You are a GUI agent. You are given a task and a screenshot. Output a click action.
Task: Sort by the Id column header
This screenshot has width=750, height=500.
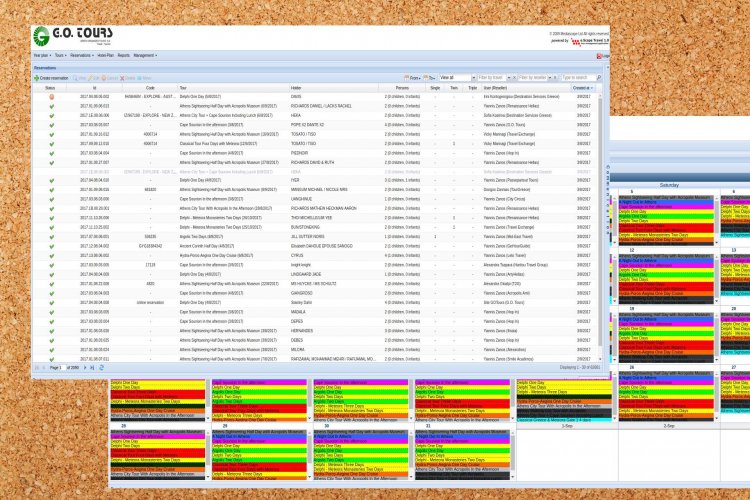pos(95,88)
